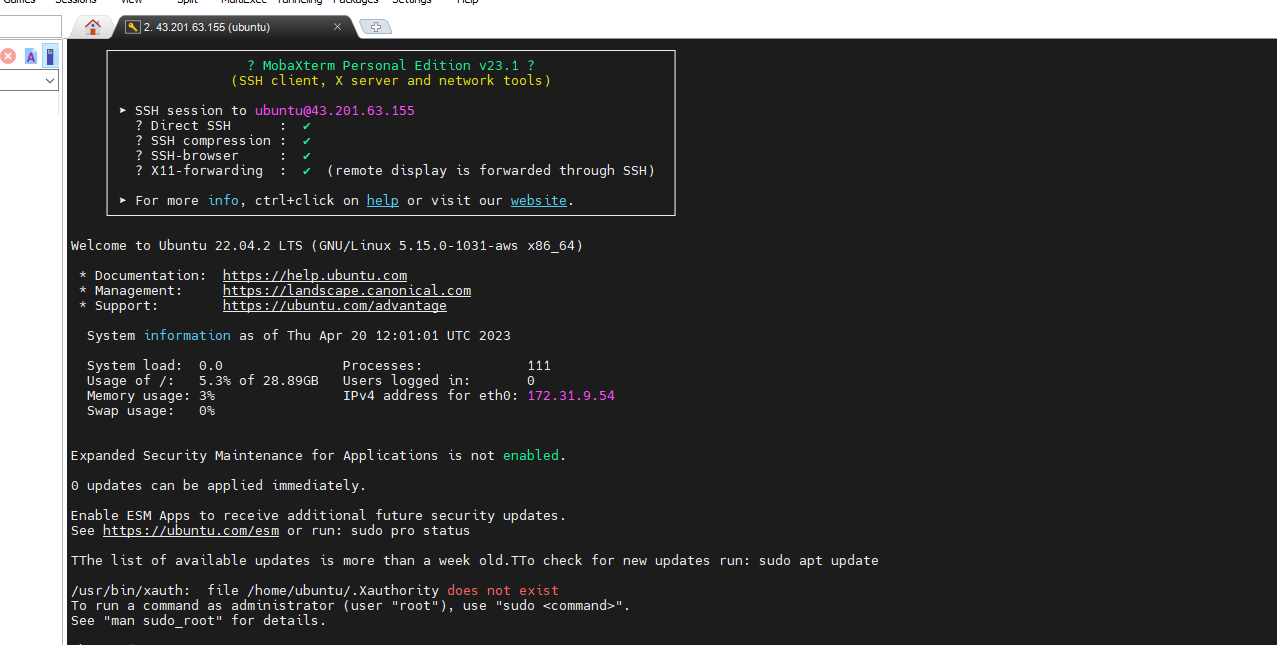Click the 'SSH-browser' status line
The image size is (1277, 645).
coord(223,155)
